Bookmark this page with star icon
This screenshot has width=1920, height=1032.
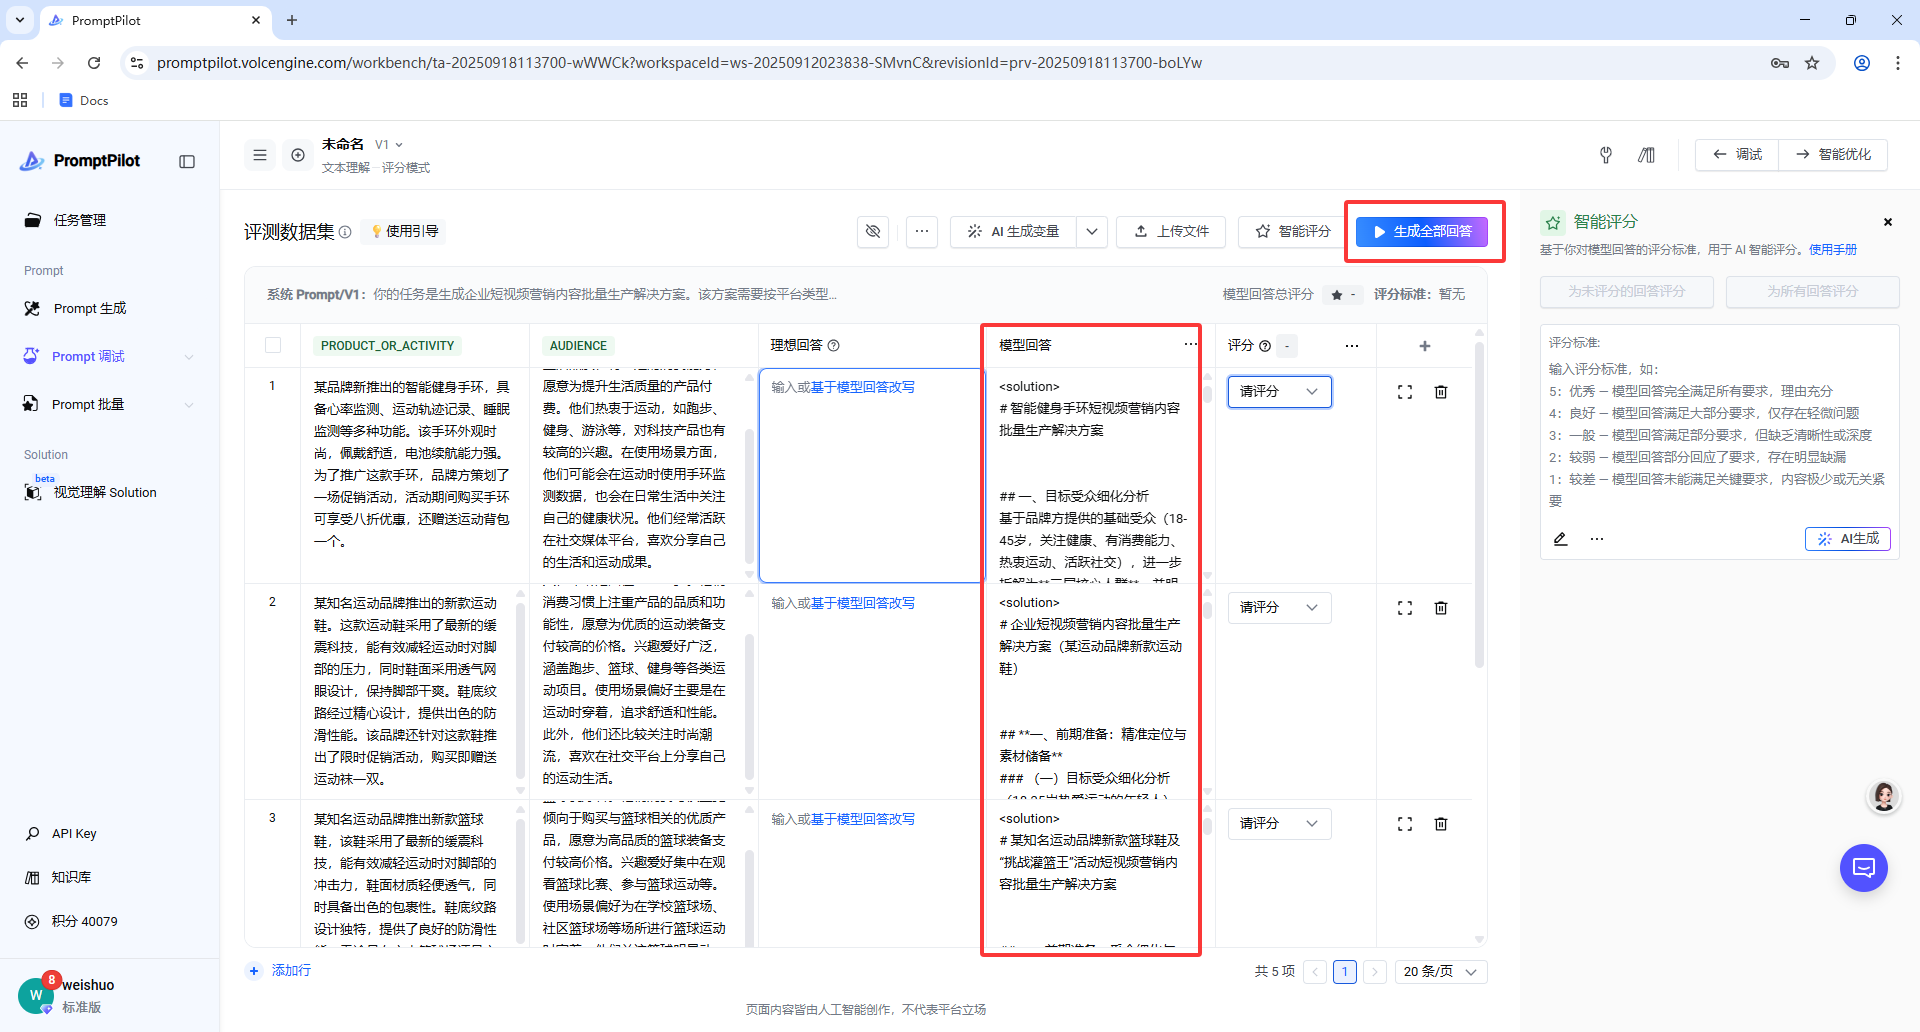(x=1812, y=63)
